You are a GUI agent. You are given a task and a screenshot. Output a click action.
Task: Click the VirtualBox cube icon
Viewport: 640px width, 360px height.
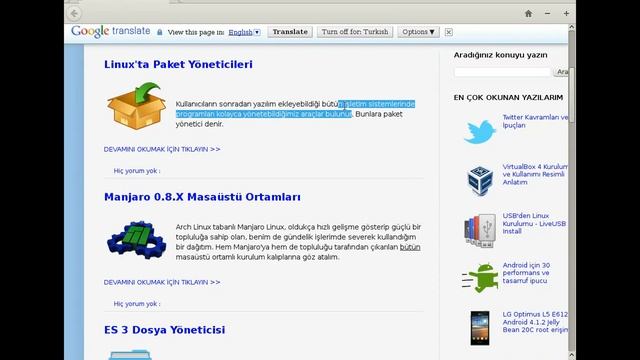click(x=480, y=180)
